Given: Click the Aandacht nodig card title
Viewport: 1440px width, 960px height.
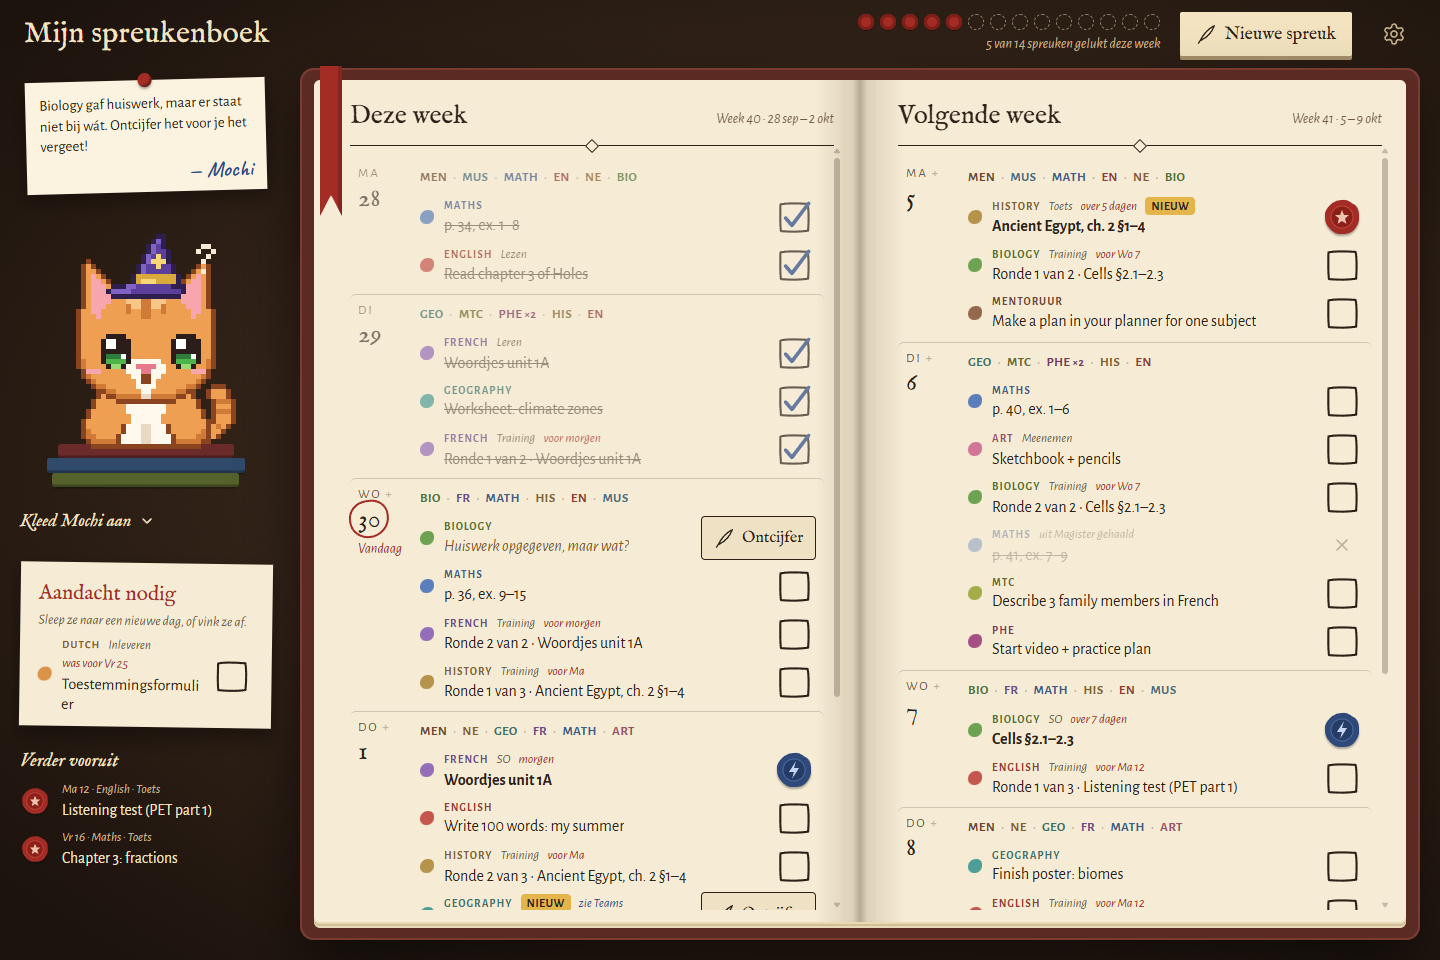Looking at the screenshot, I should tap(107, 593).
